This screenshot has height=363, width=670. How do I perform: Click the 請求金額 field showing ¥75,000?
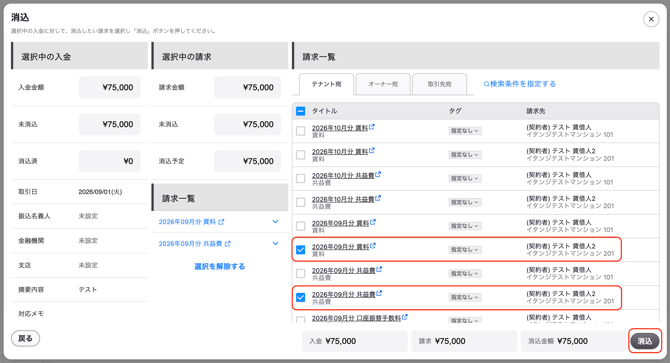click(x=247, y=88)
